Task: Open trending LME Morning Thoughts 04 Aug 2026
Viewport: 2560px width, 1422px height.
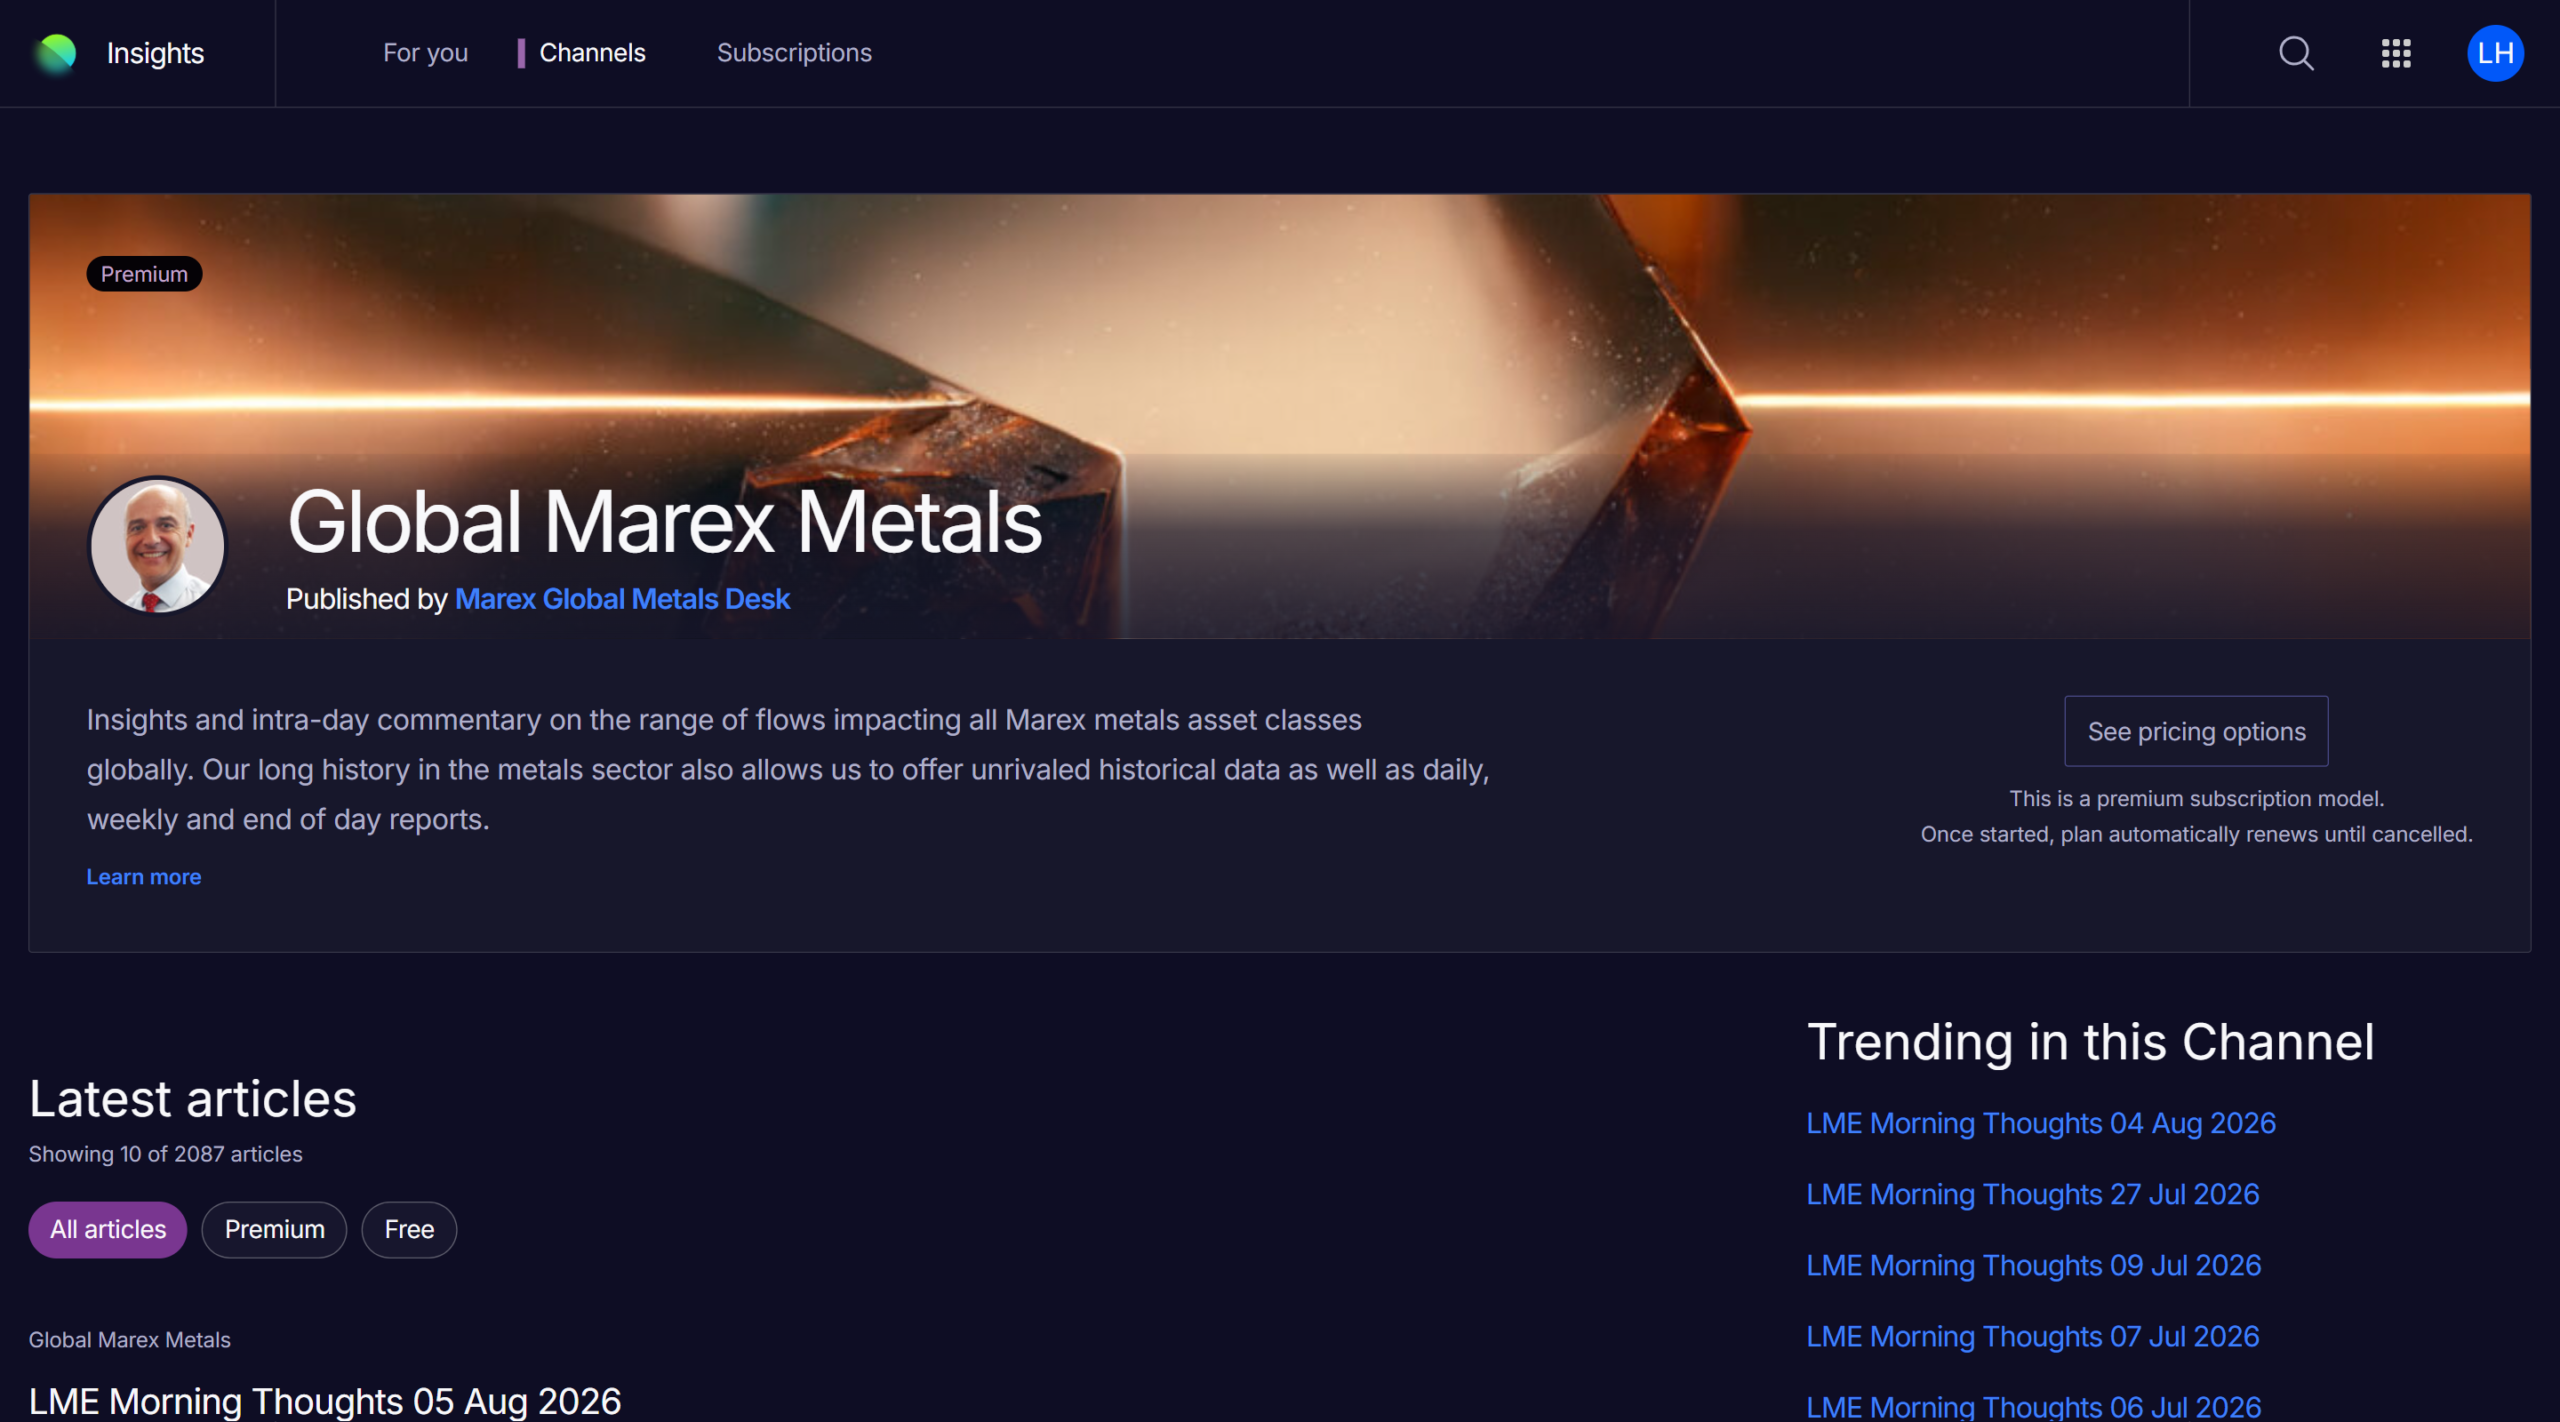Action: pyautogui.click(x=2041, y=1123)
